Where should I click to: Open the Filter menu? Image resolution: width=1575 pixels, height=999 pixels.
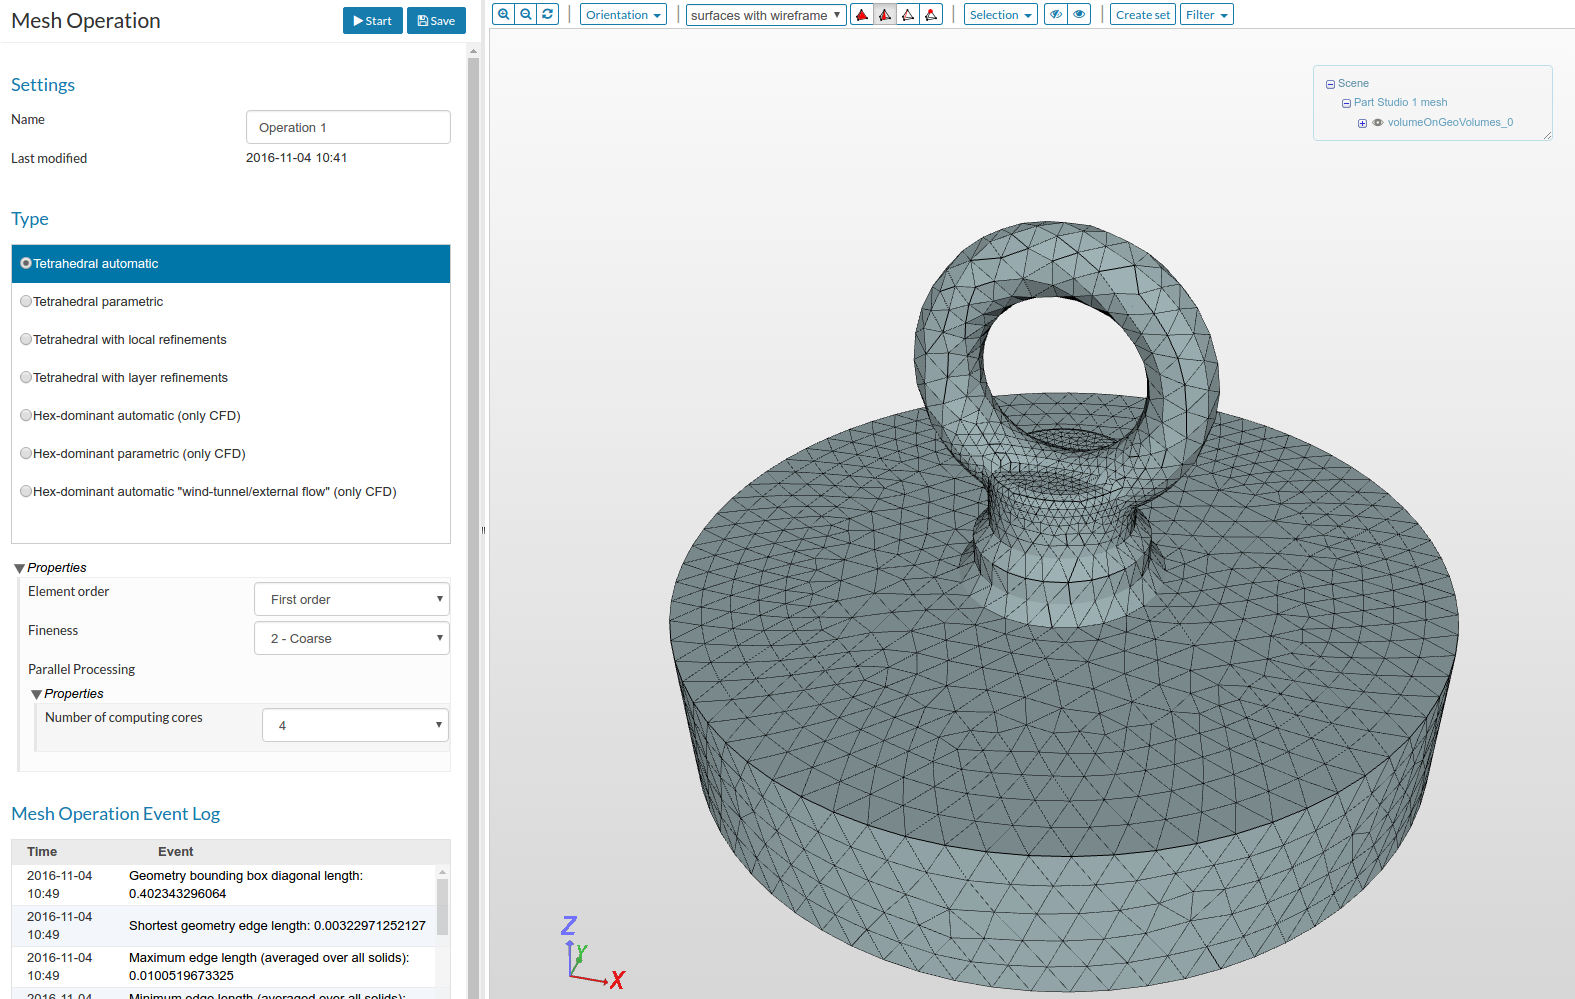click(1206, 15)
